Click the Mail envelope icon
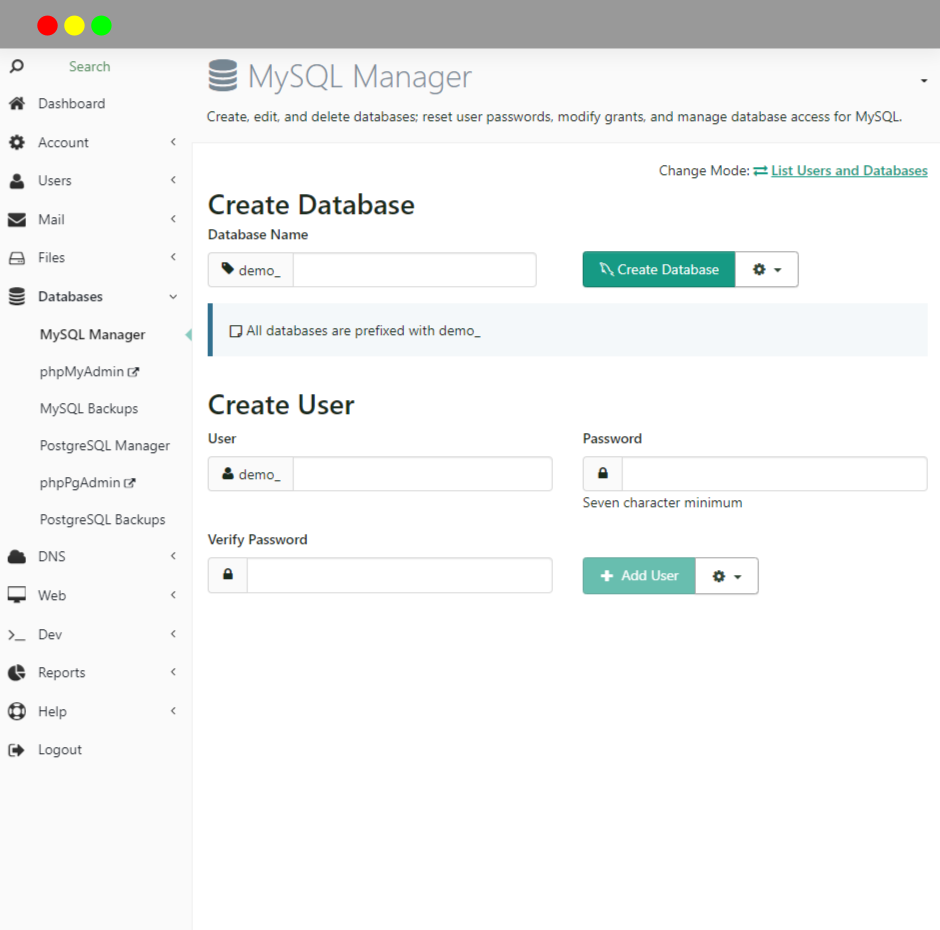The image size is (940, 930). pyautogui.click(x=17, y=219)
